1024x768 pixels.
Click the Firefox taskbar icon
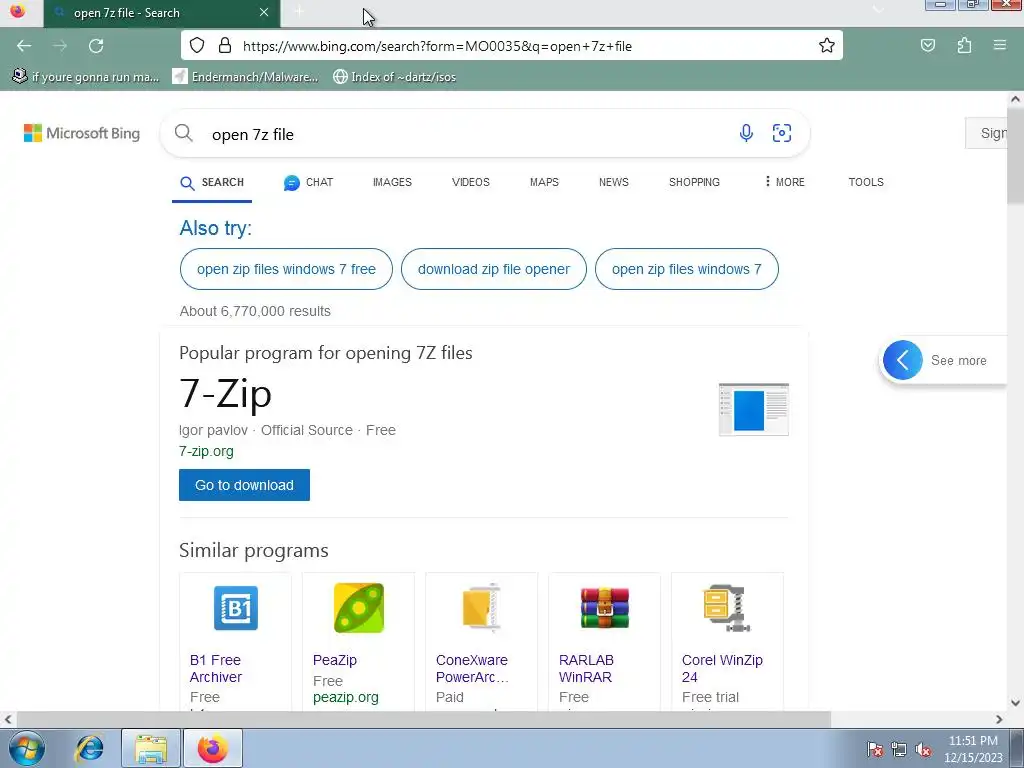point(213,748)
